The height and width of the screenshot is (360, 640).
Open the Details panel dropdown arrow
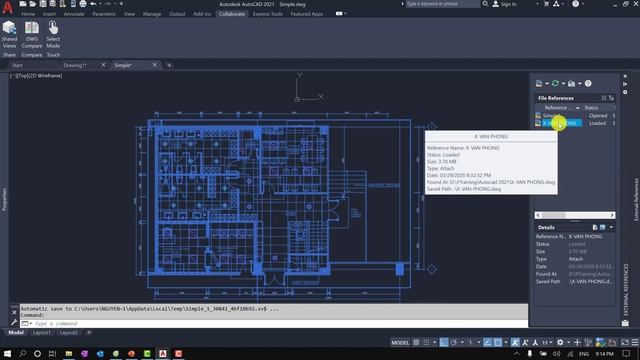tap(611, 227)
